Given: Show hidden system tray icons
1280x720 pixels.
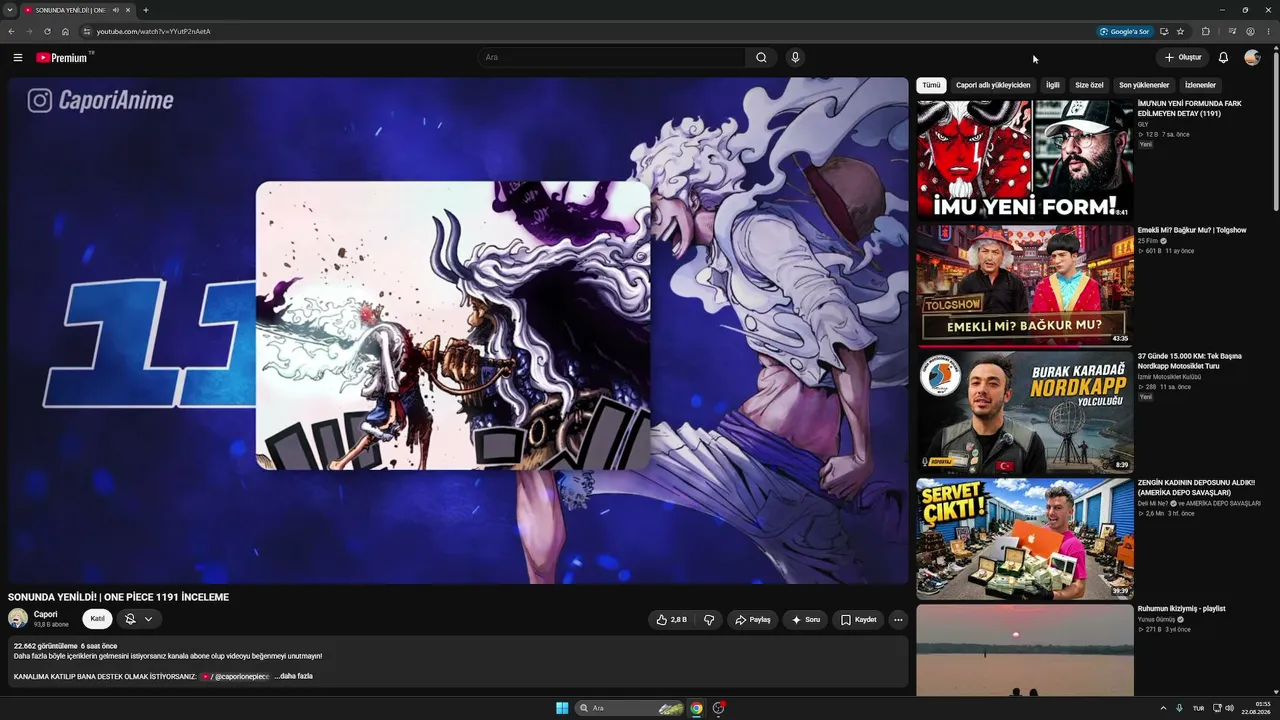Looking at the screenshot, I should pos(1163,708).
